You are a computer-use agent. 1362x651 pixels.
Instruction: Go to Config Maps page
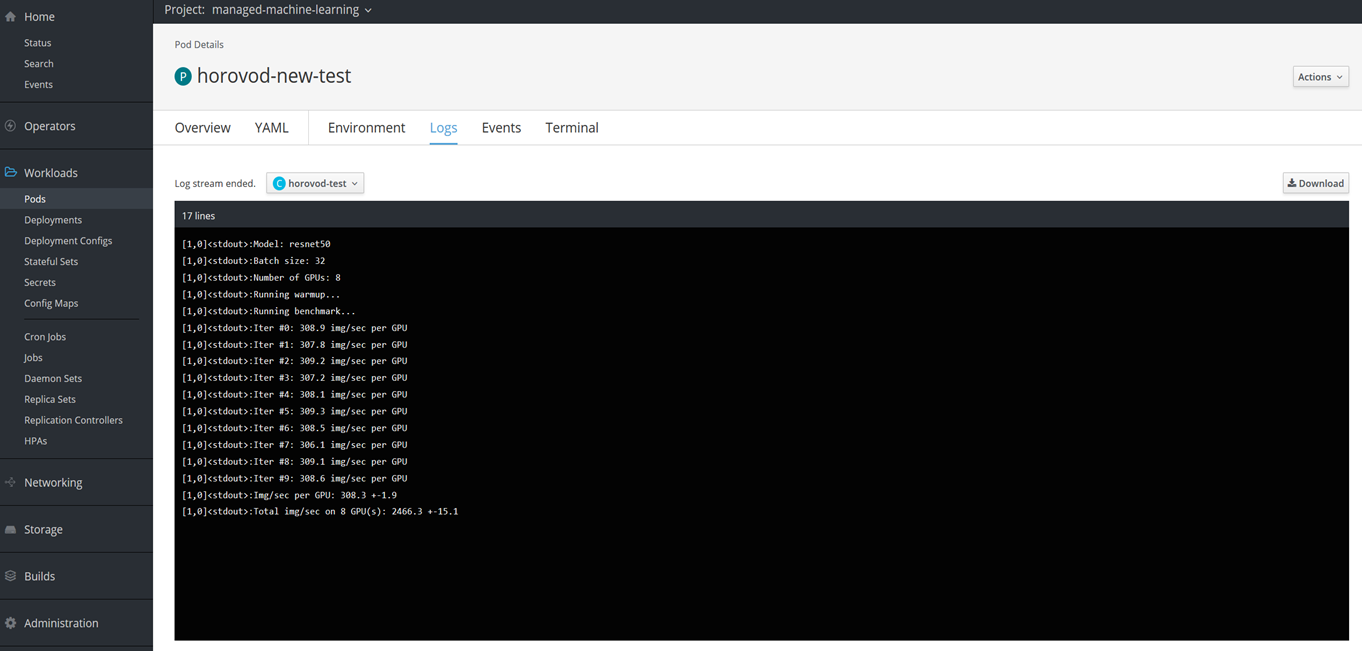[x=51, y=303]
